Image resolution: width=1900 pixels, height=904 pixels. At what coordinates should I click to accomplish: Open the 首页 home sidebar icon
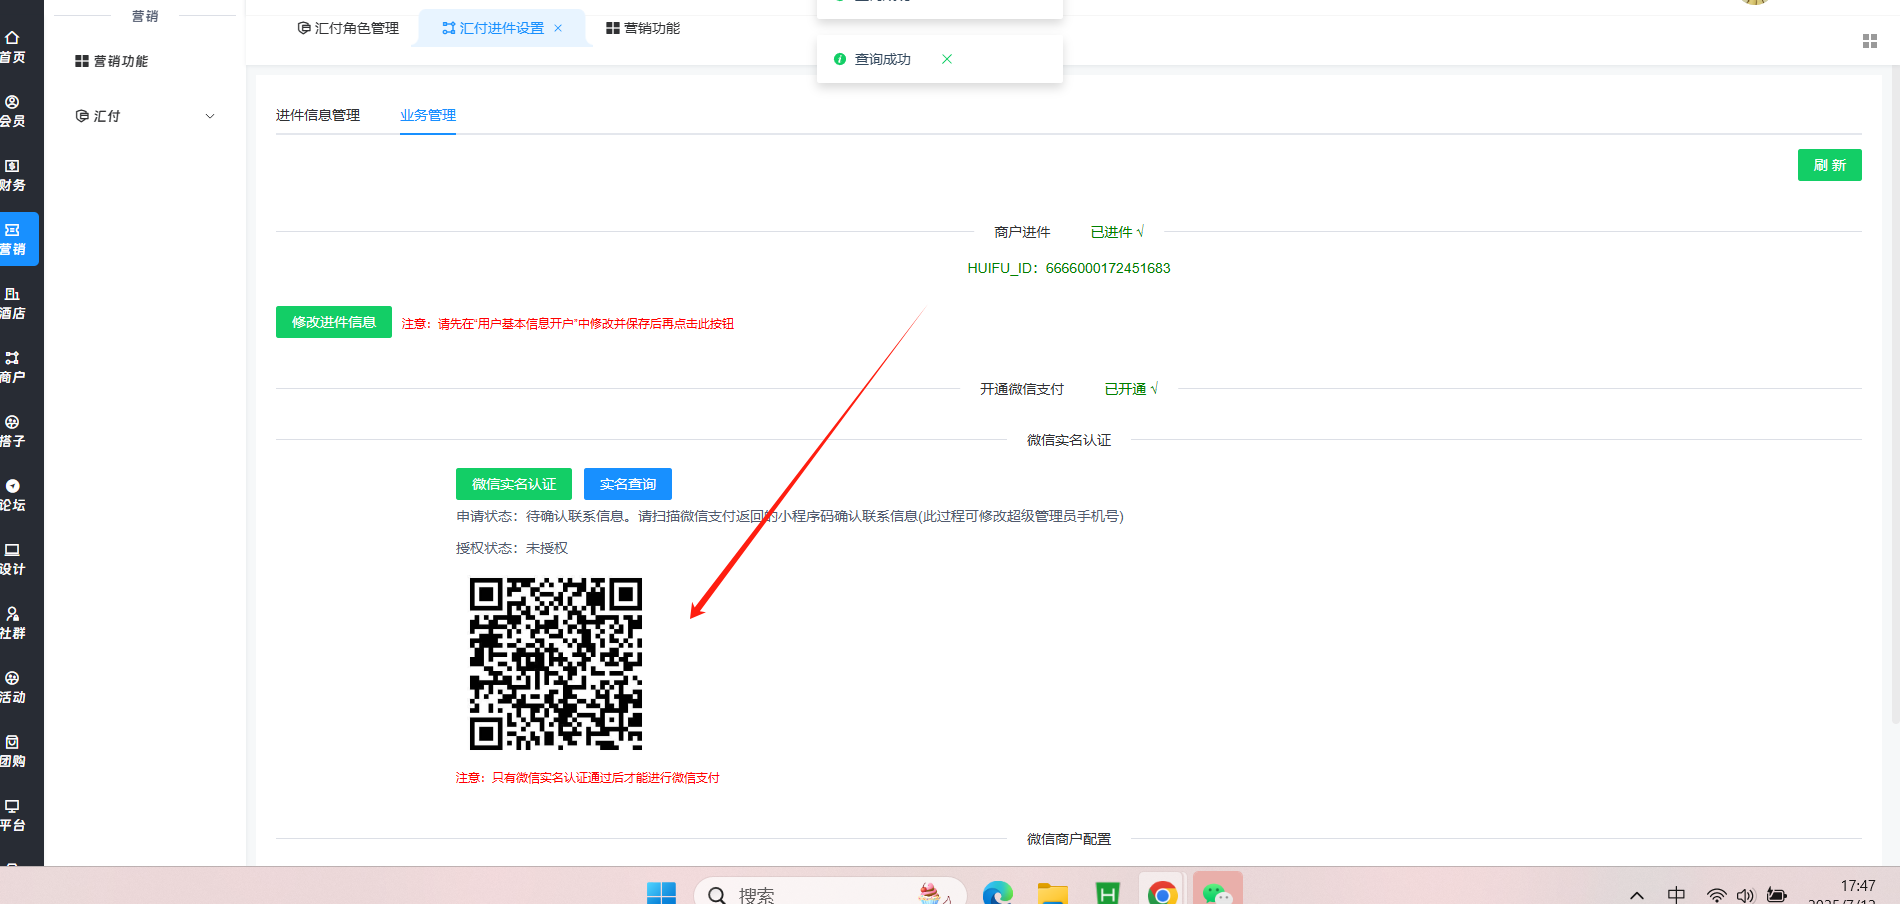(13, 47)
